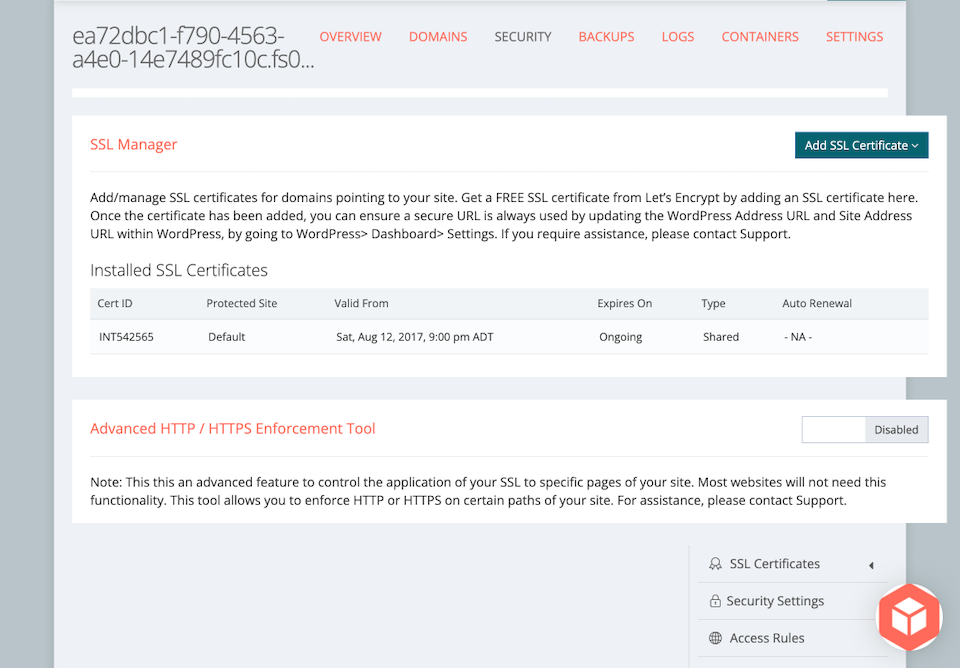
Task: Select the INT542565 certificate row
Action: [x=509, y=337]
